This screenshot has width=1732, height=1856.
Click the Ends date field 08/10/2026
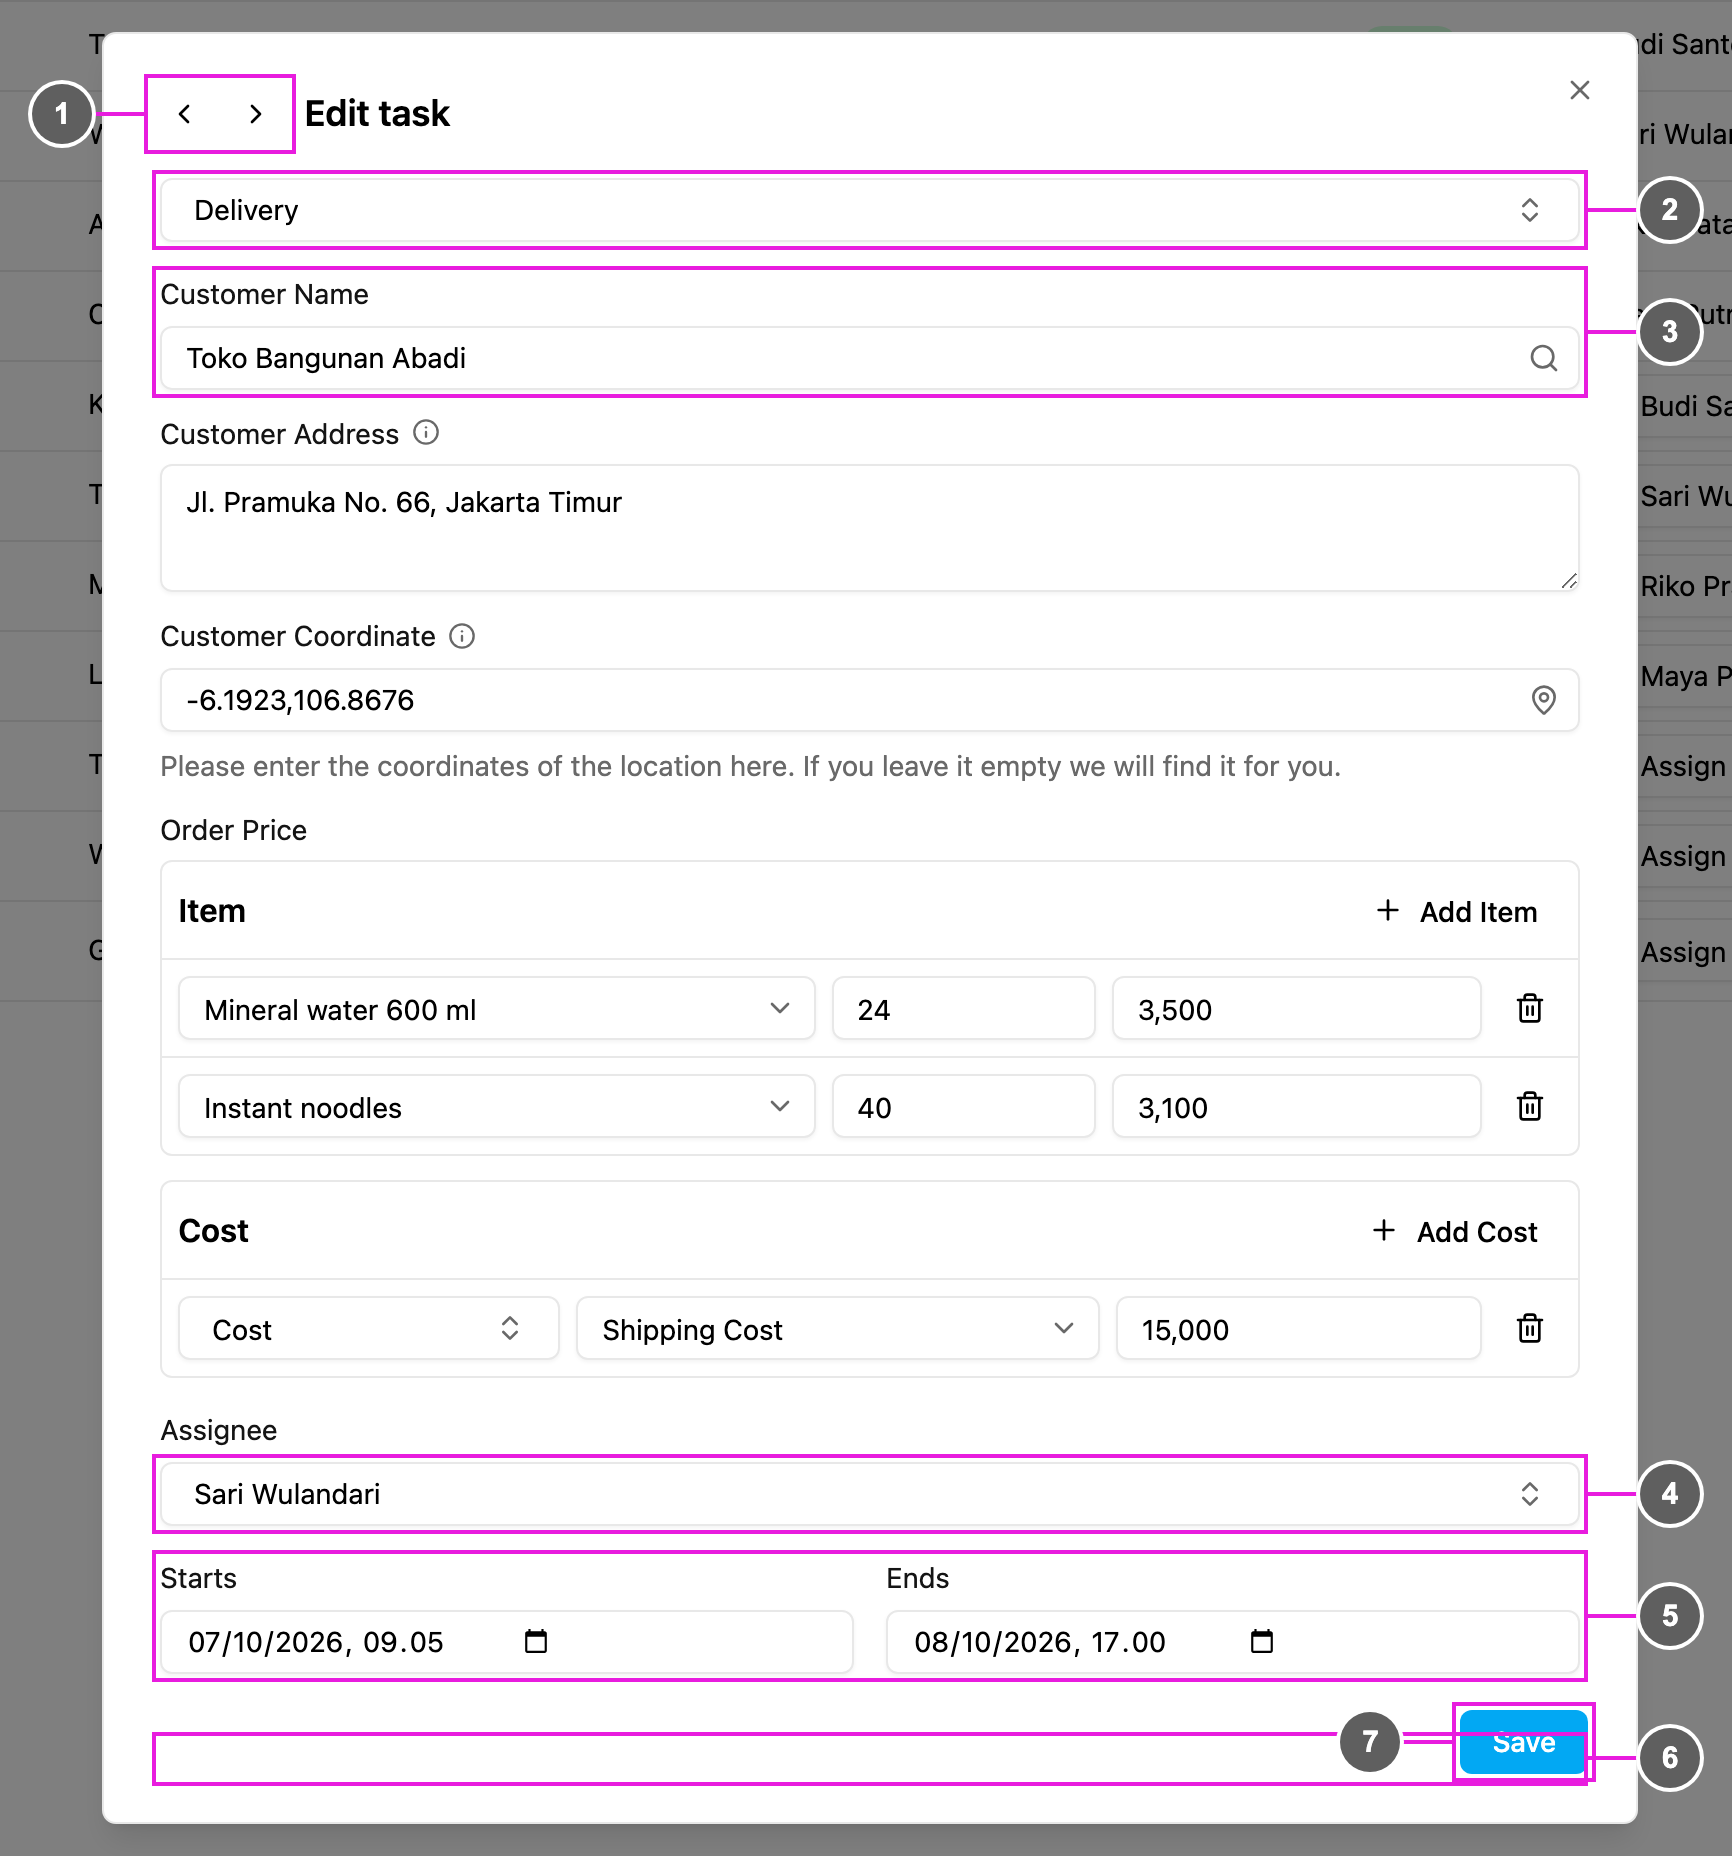1233,1642
